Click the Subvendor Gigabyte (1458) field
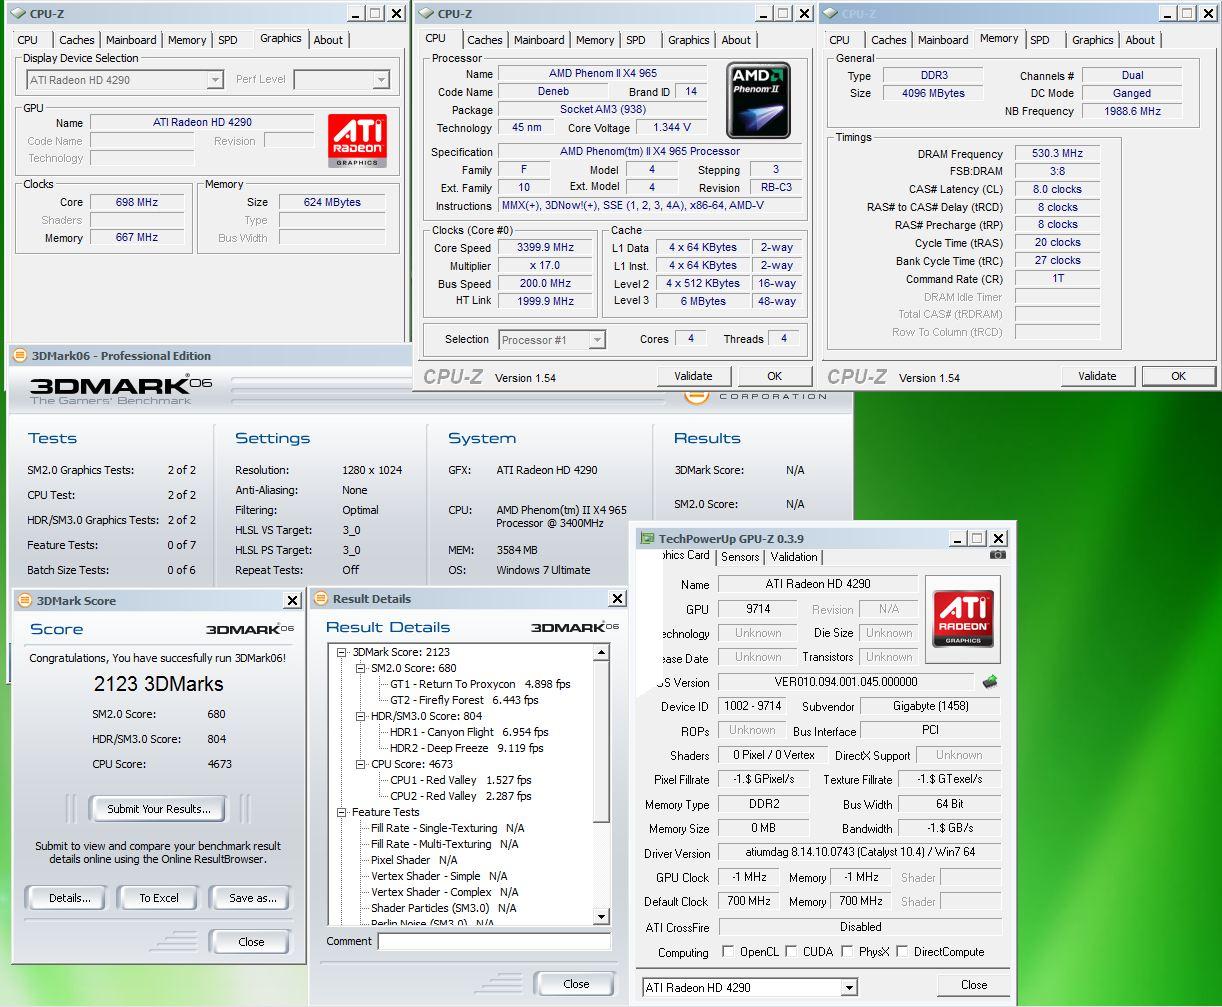 click(930, 706)
